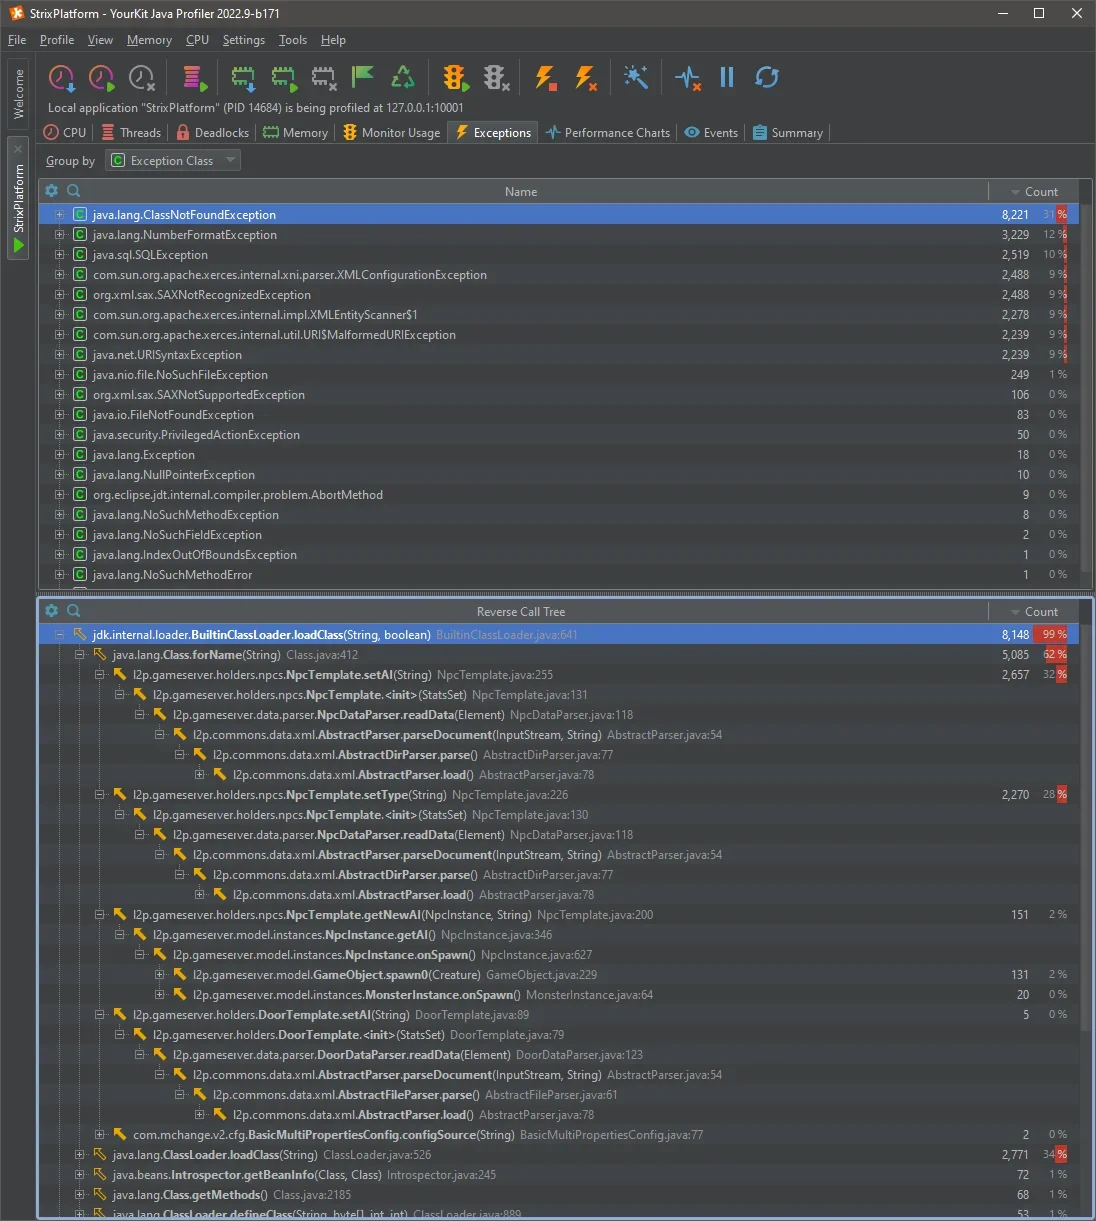Open Group by Exception Class dropdown
This screenshot has width=1096, height=1221.
174,160
